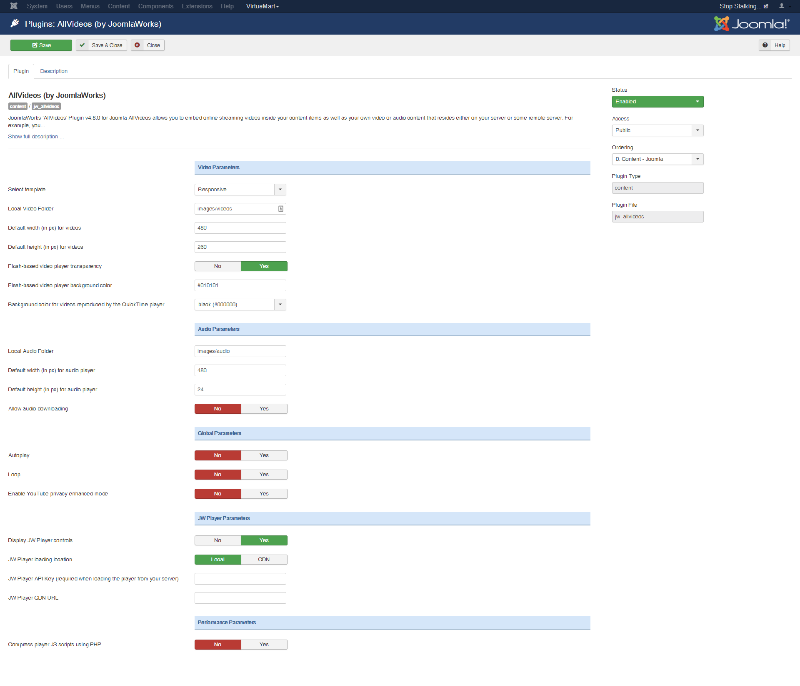Open the Components menu
Screen dimensions: 800x686
[x=156, y=6]
